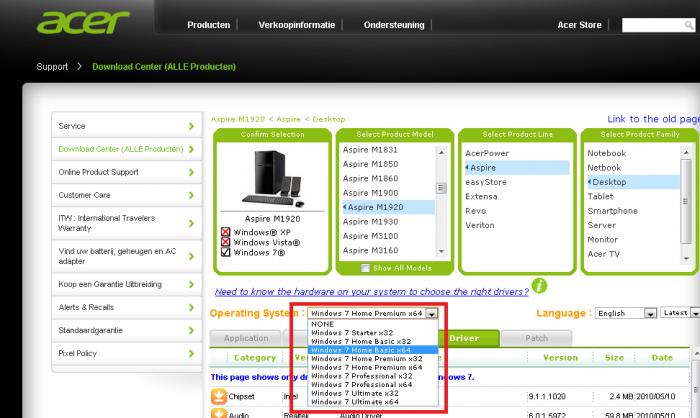Click the Pixel Policy arrow icon
Screen dimensions: 700x418
point(191,353)
